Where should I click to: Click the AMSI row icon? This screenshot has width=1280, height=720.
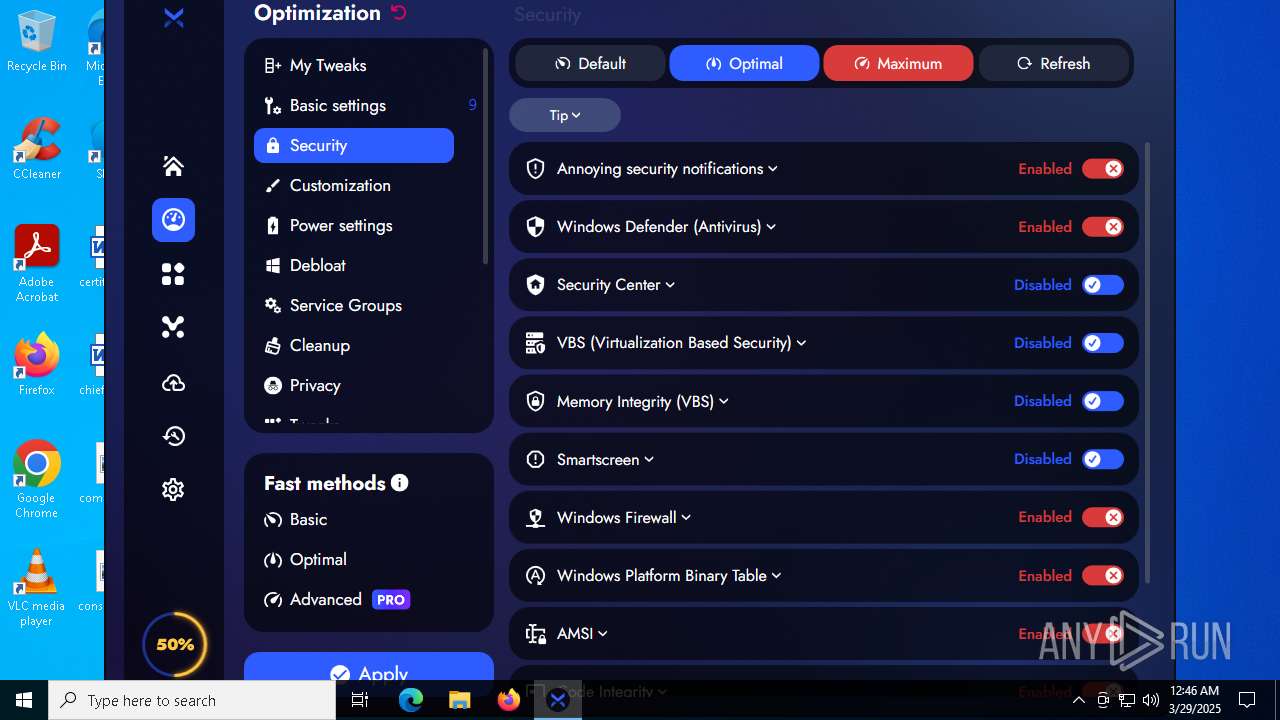coord(535,634)
